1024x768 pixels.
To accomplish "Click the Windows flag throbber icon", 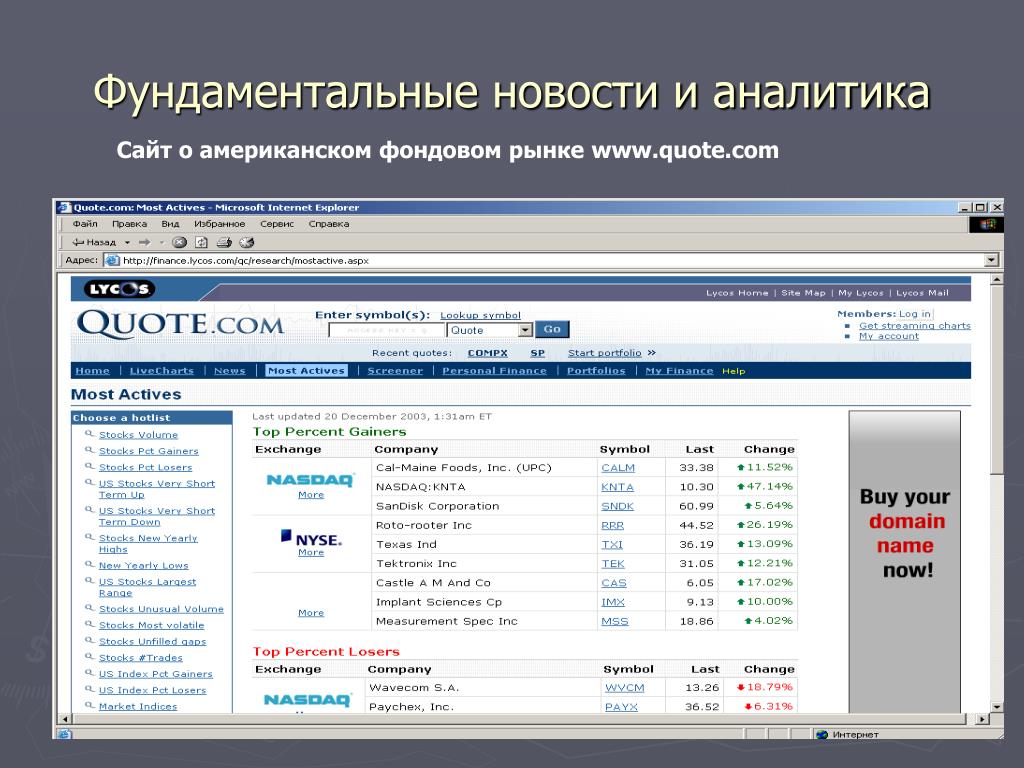I will point(987,224).
